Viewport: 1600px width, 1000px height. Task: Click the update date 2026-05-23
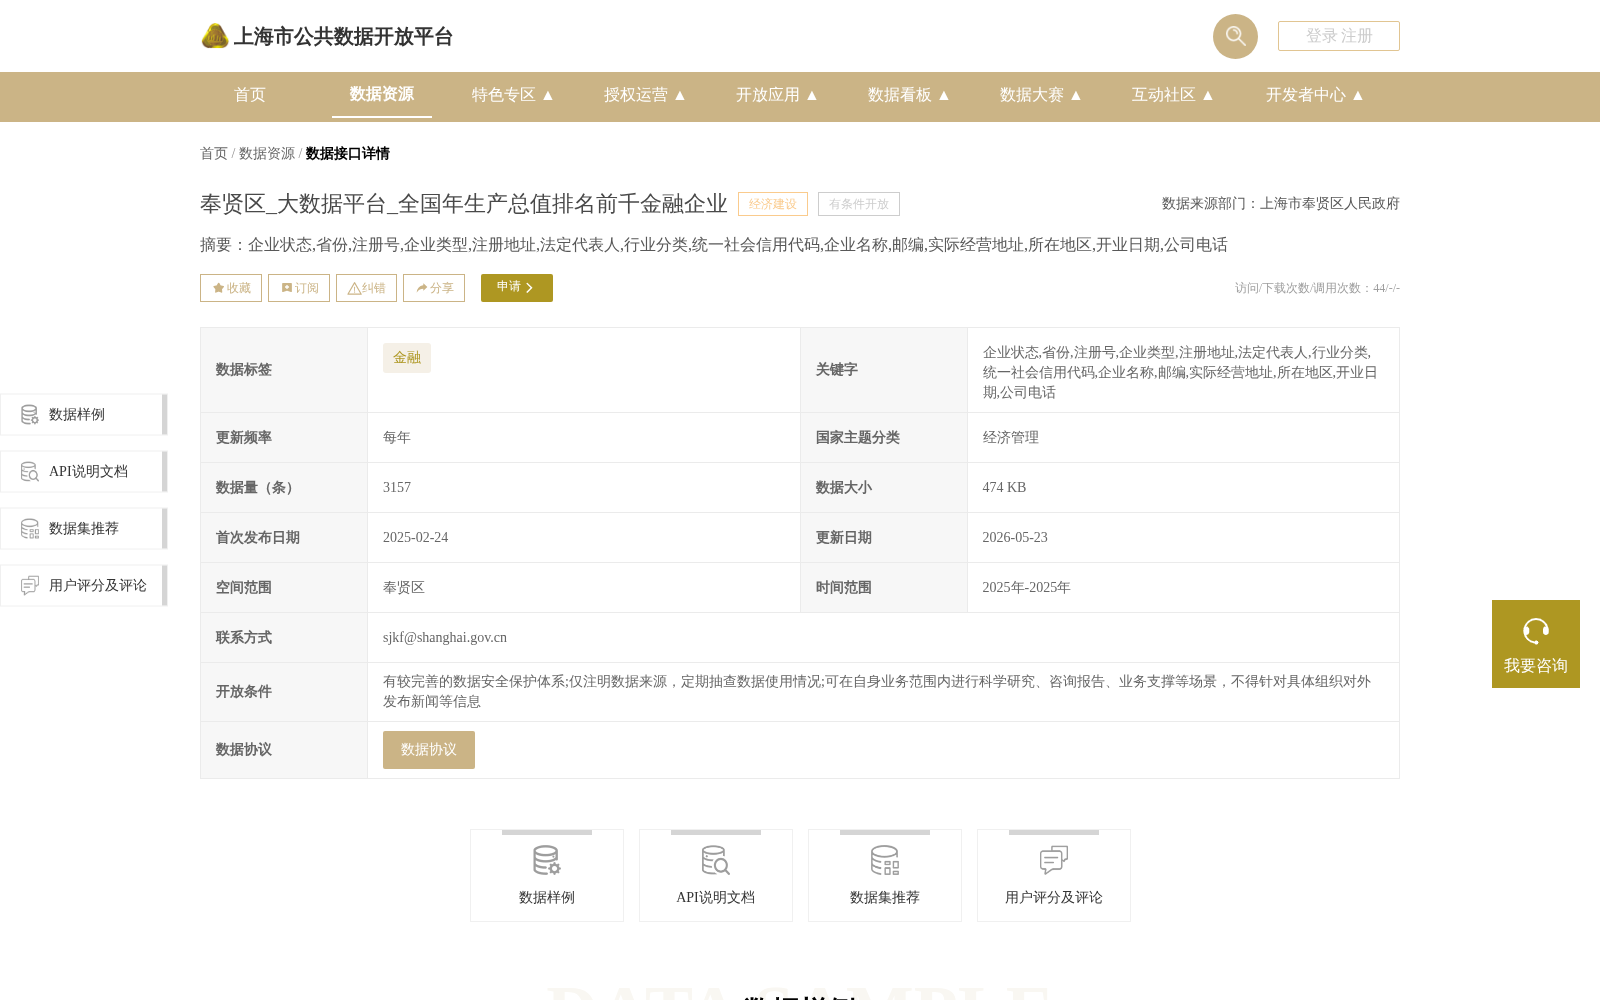click(x=1015, y=538)
